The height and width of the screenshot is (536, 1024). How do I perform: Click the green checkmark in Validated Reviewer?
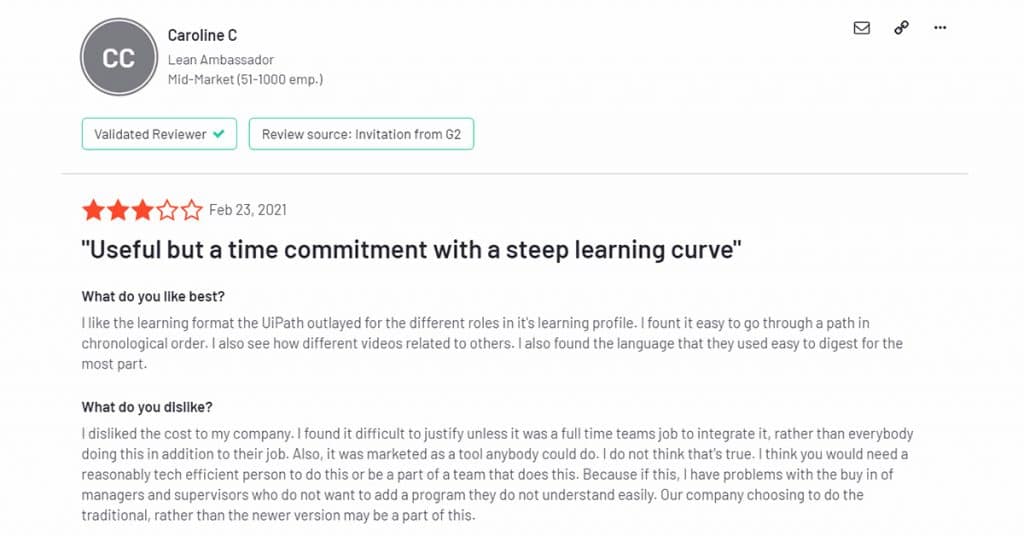[x=219, y=134]
